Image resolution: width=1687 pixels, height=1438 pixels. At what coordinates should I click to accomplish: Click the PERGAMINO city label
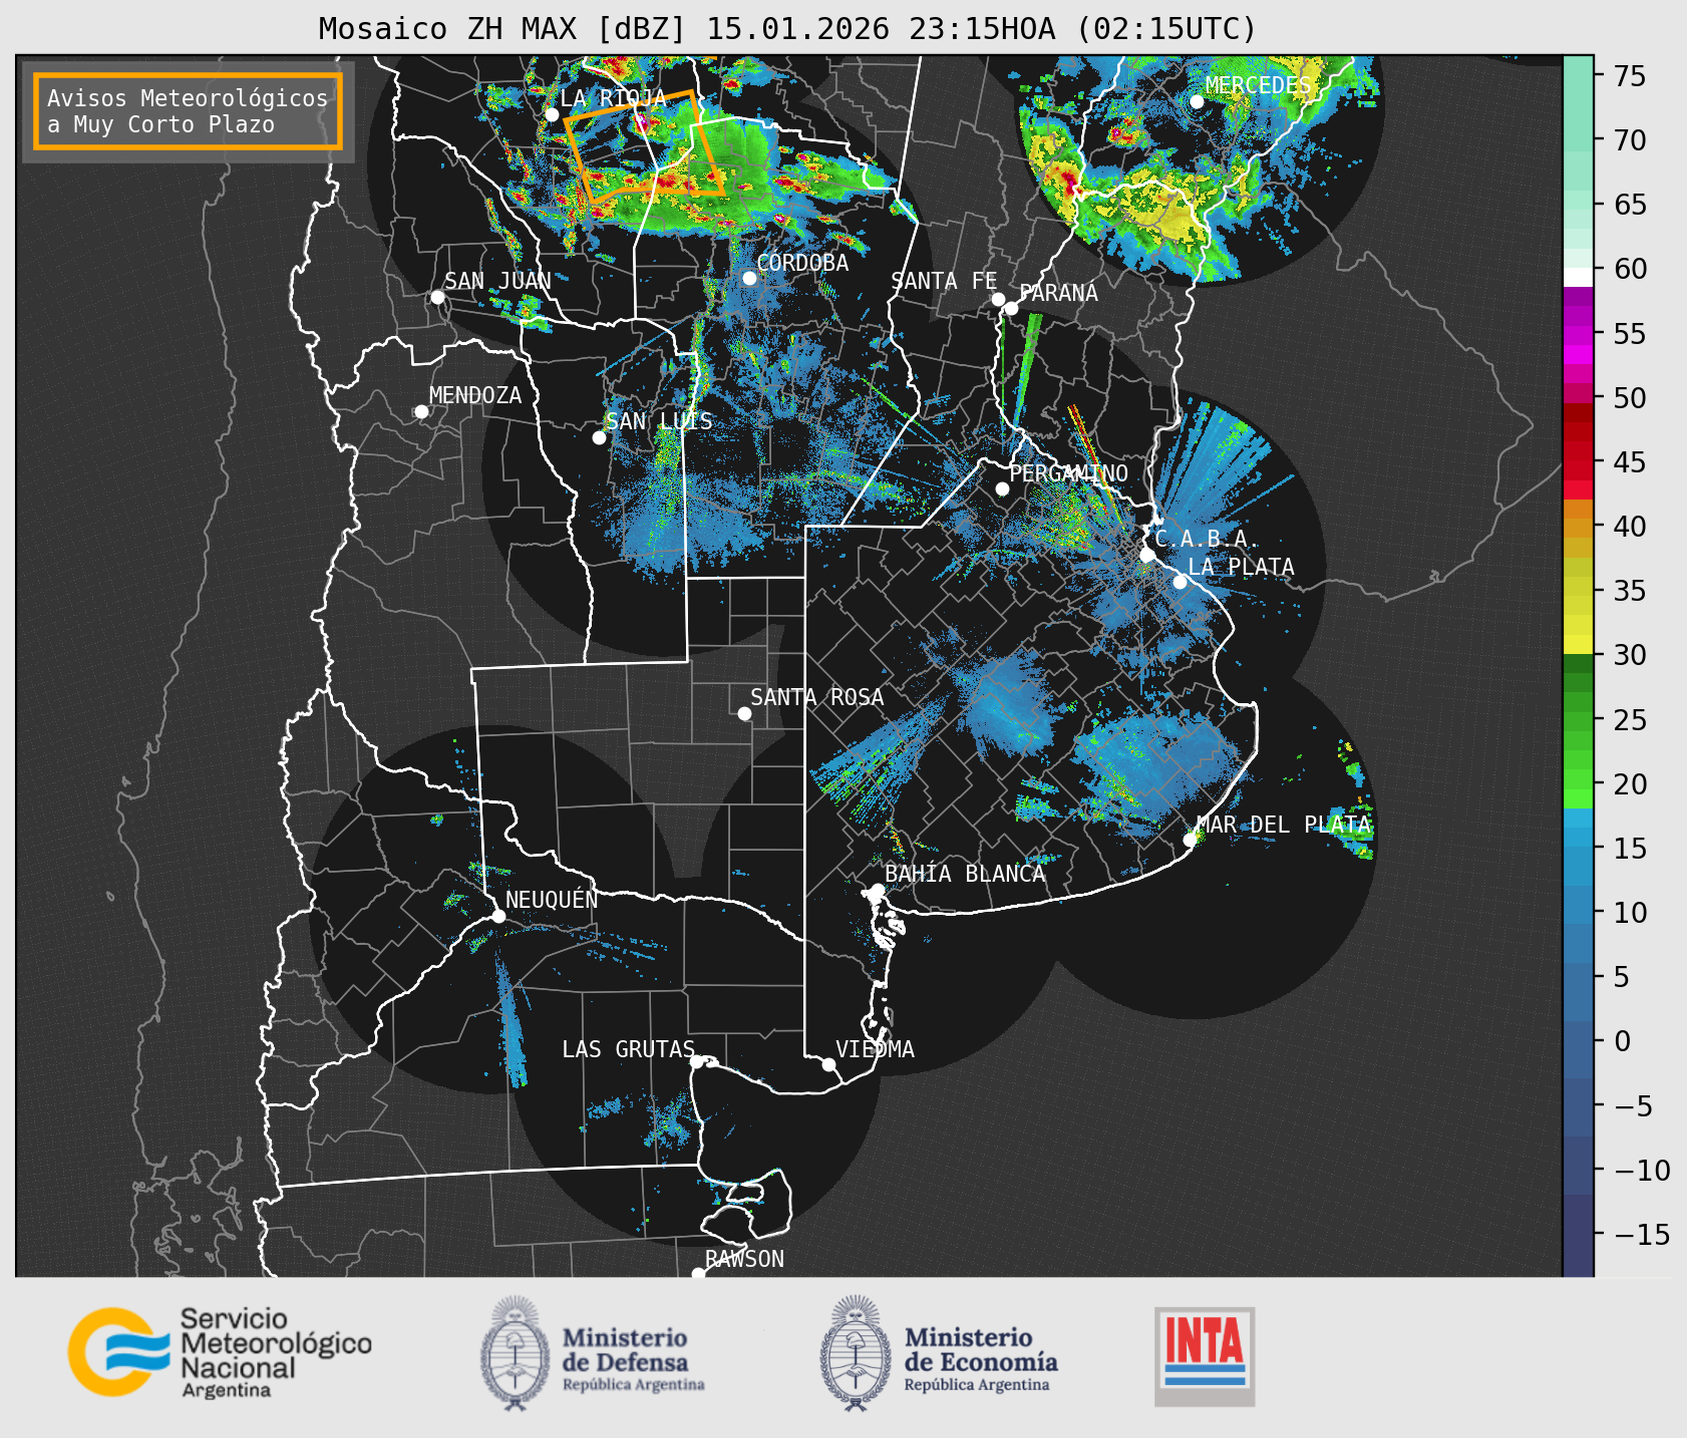click(1068, 473)
